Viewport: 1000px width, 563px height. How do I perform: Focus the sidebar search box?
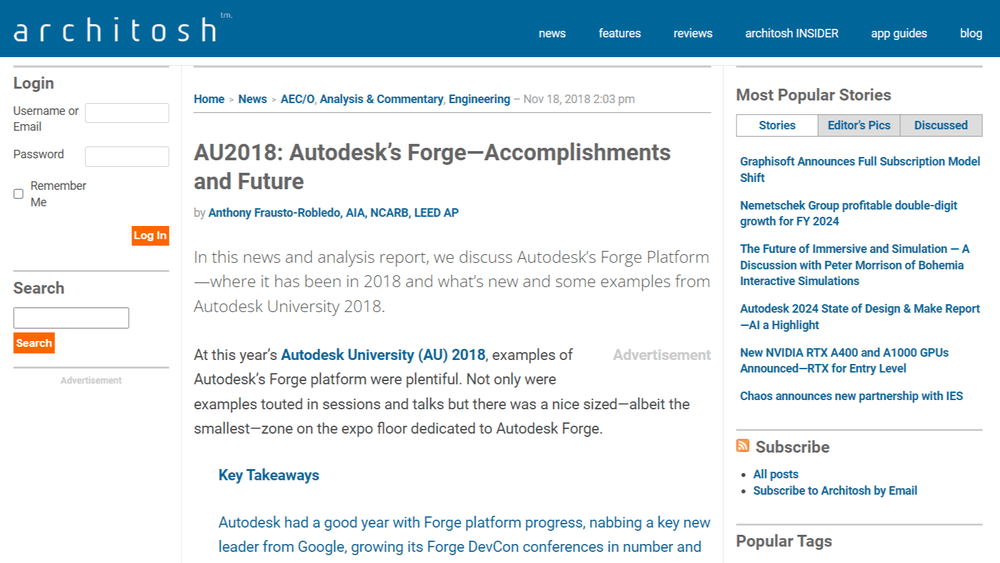click(x=71, y=318)
